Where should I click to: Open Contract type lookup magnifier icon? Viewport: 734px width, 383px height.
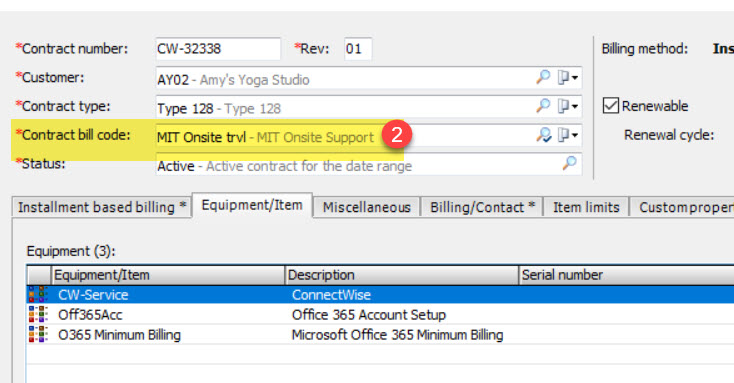coord(543,106)
